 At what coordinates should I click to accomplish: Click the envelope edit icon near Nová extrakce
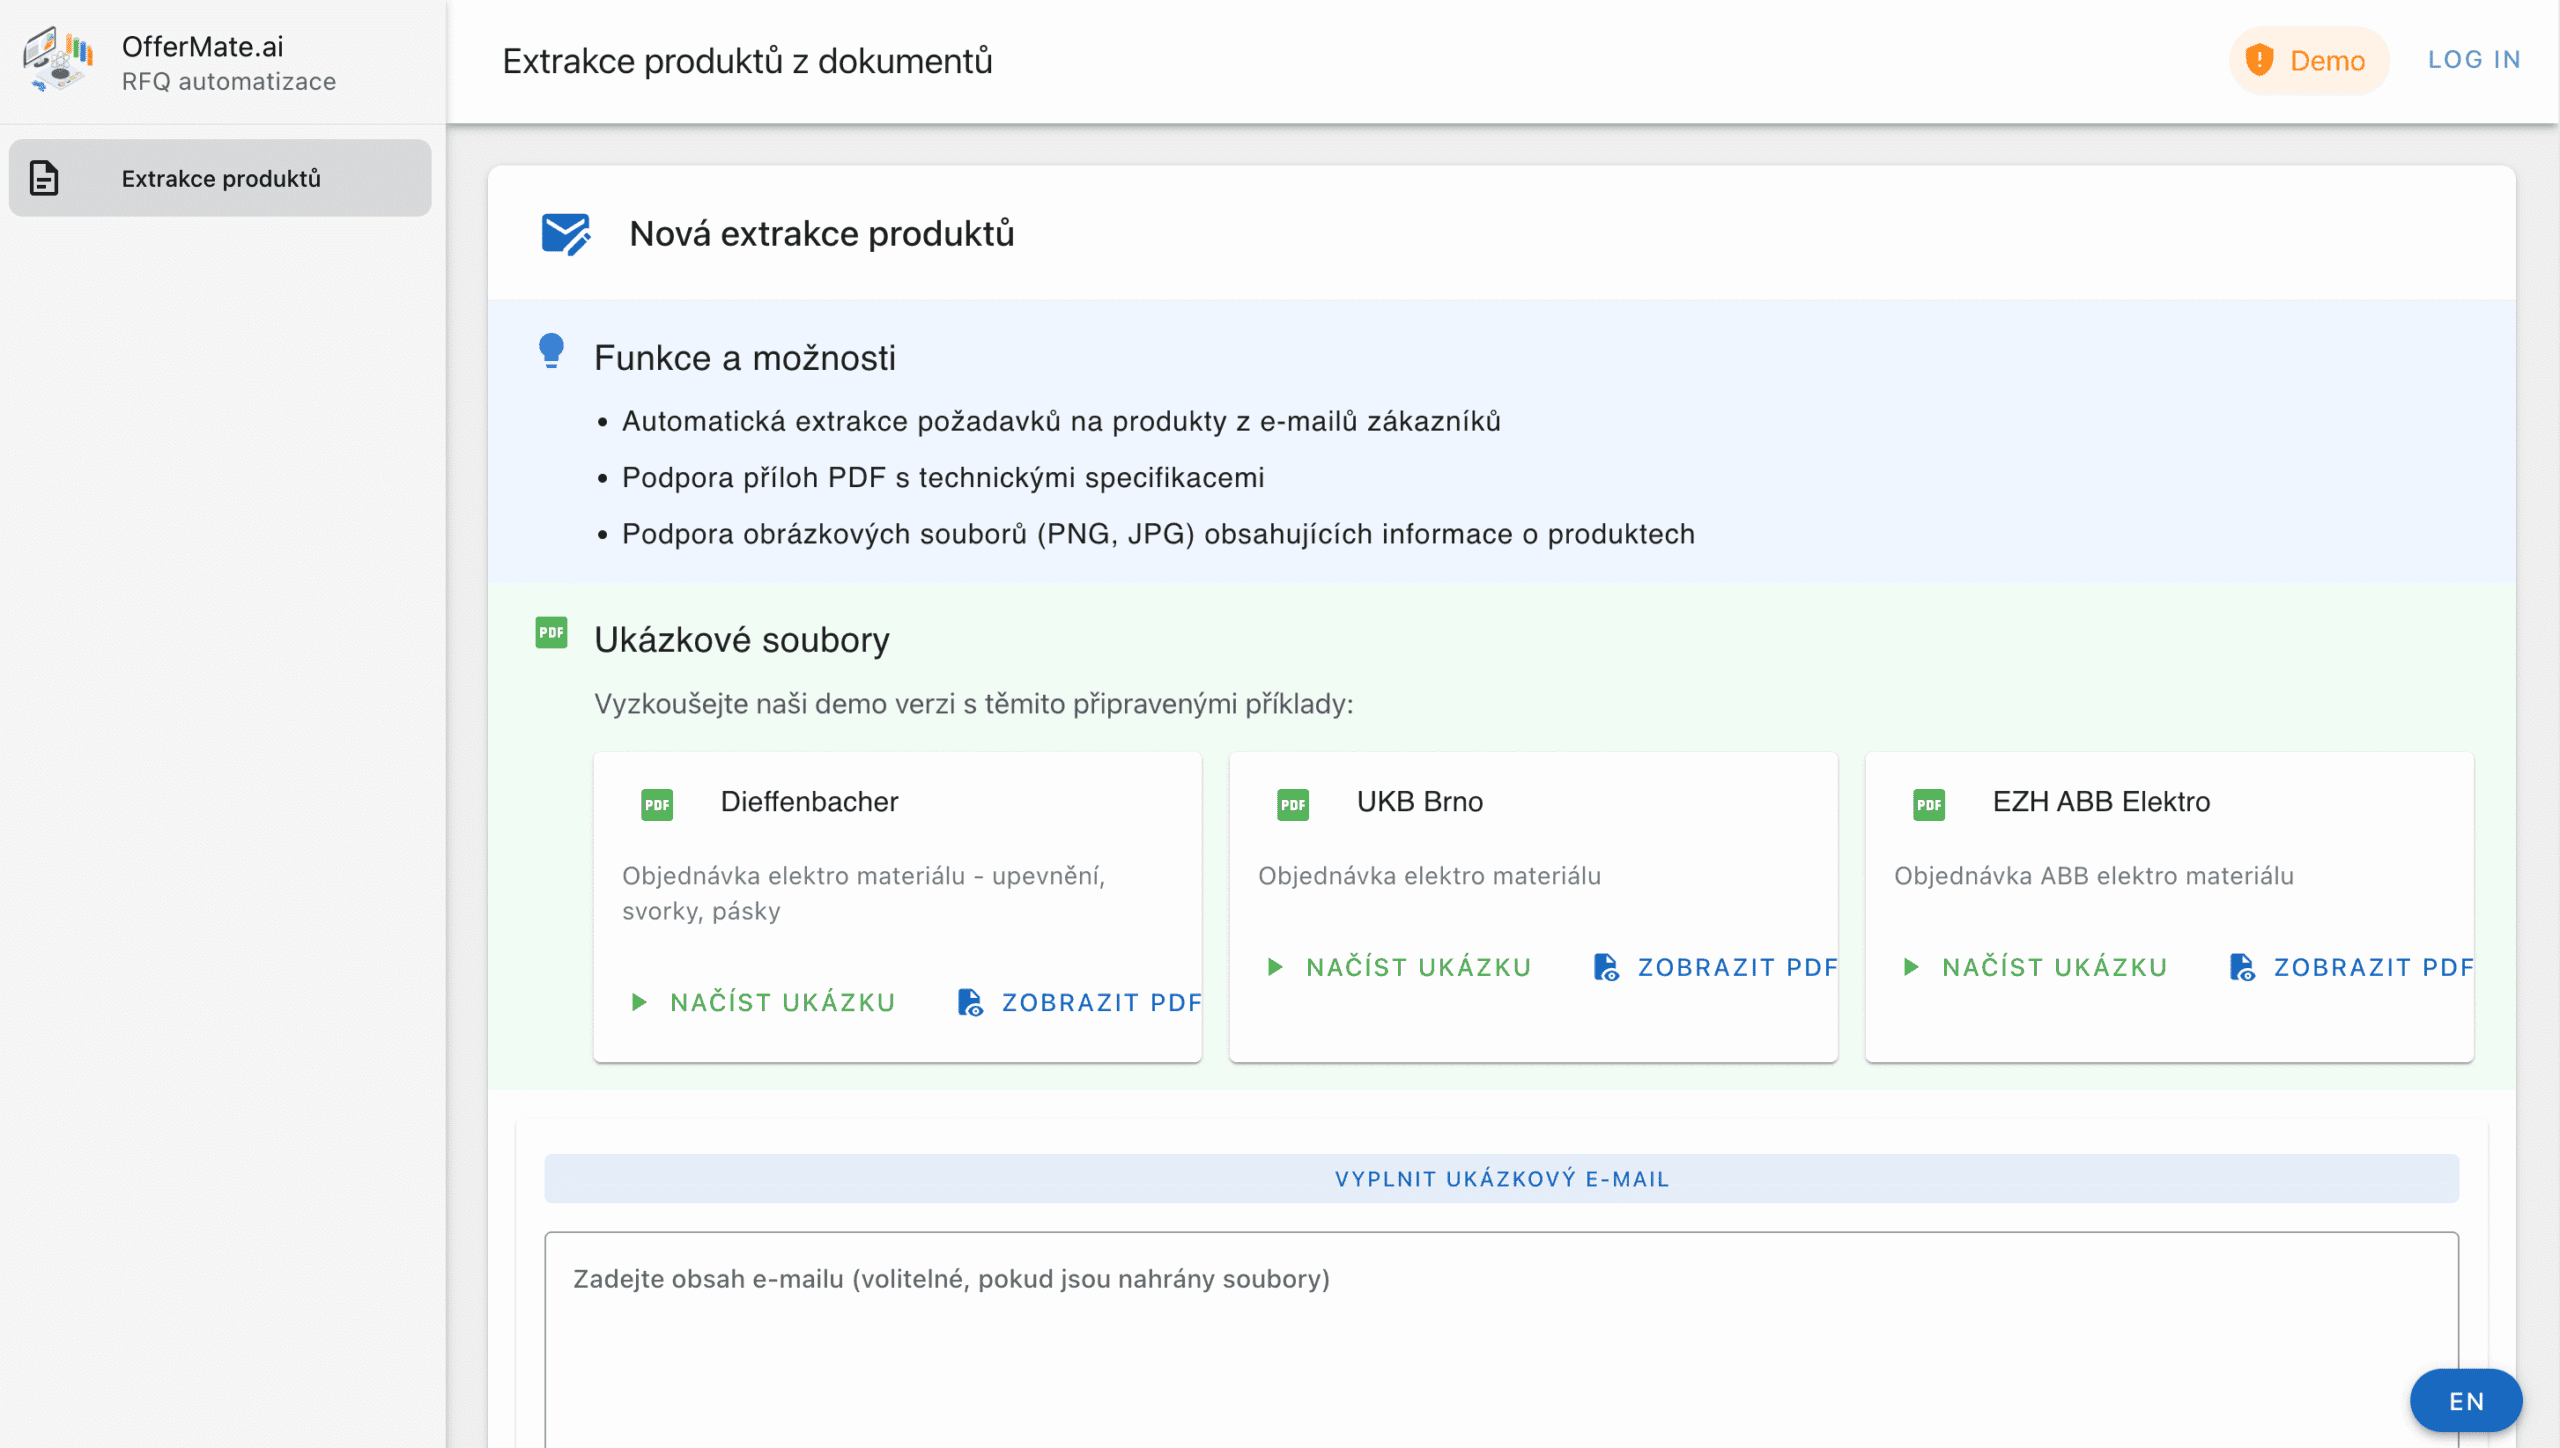pyautogui.click(x=566, y=234)
